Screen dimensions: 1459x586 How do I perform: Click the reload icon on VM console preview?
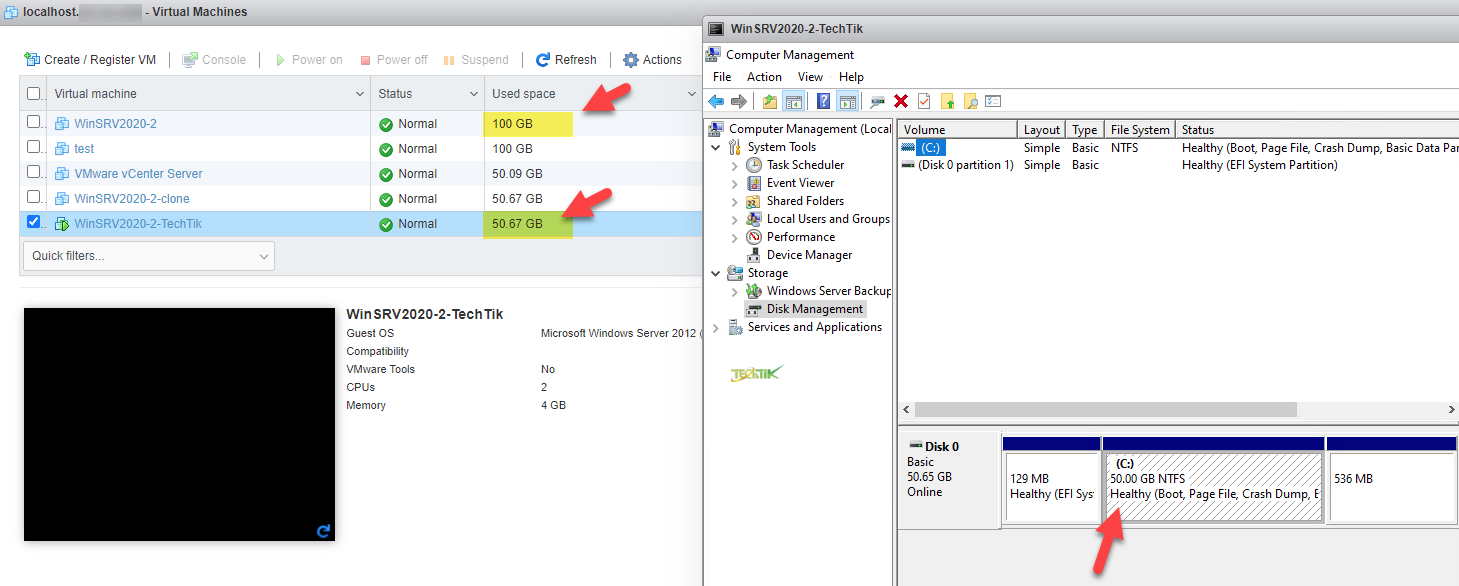(x=323, y=531)
